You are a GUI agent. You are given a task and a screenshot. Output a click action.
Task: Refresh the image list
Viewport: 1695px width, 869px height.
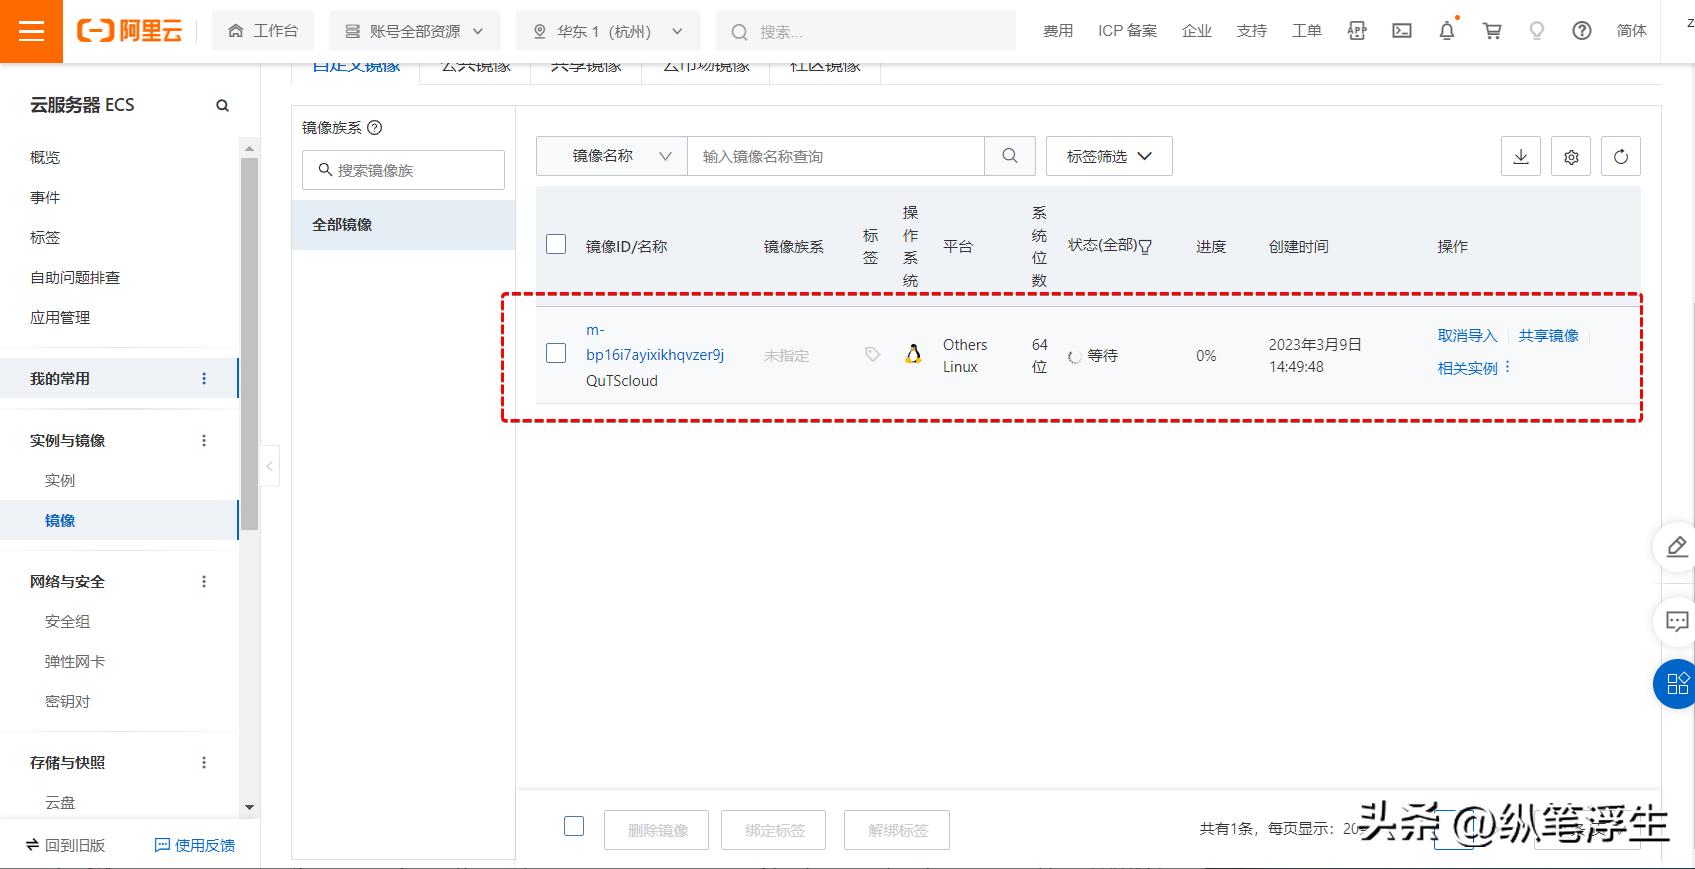click(1621, 156)
